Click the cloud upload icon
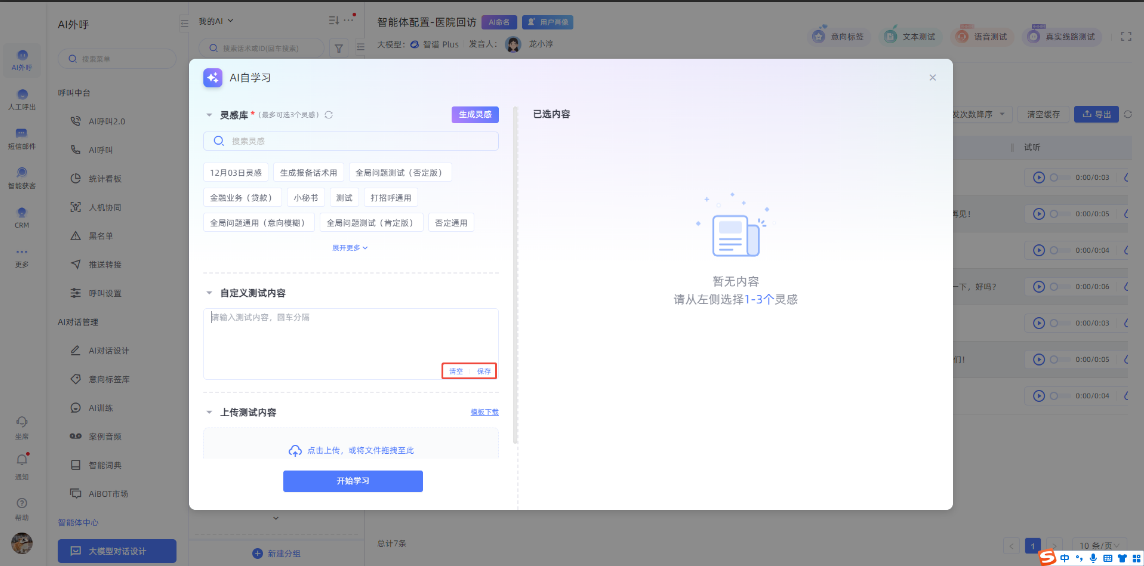Image resolution: width=1144 pixels, height=566 pixels. 295,451
